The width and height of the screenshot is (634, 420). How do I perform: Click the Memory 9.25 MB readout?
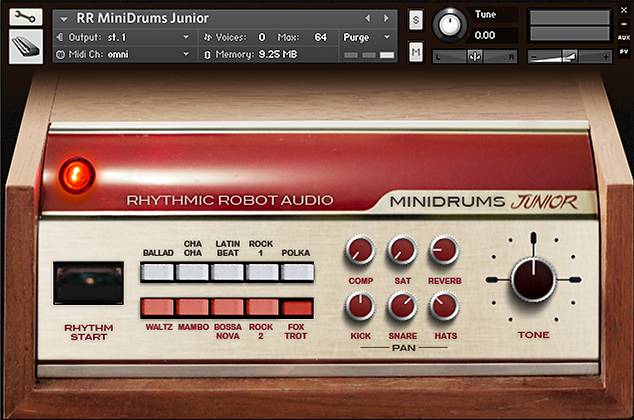[278, 54]
